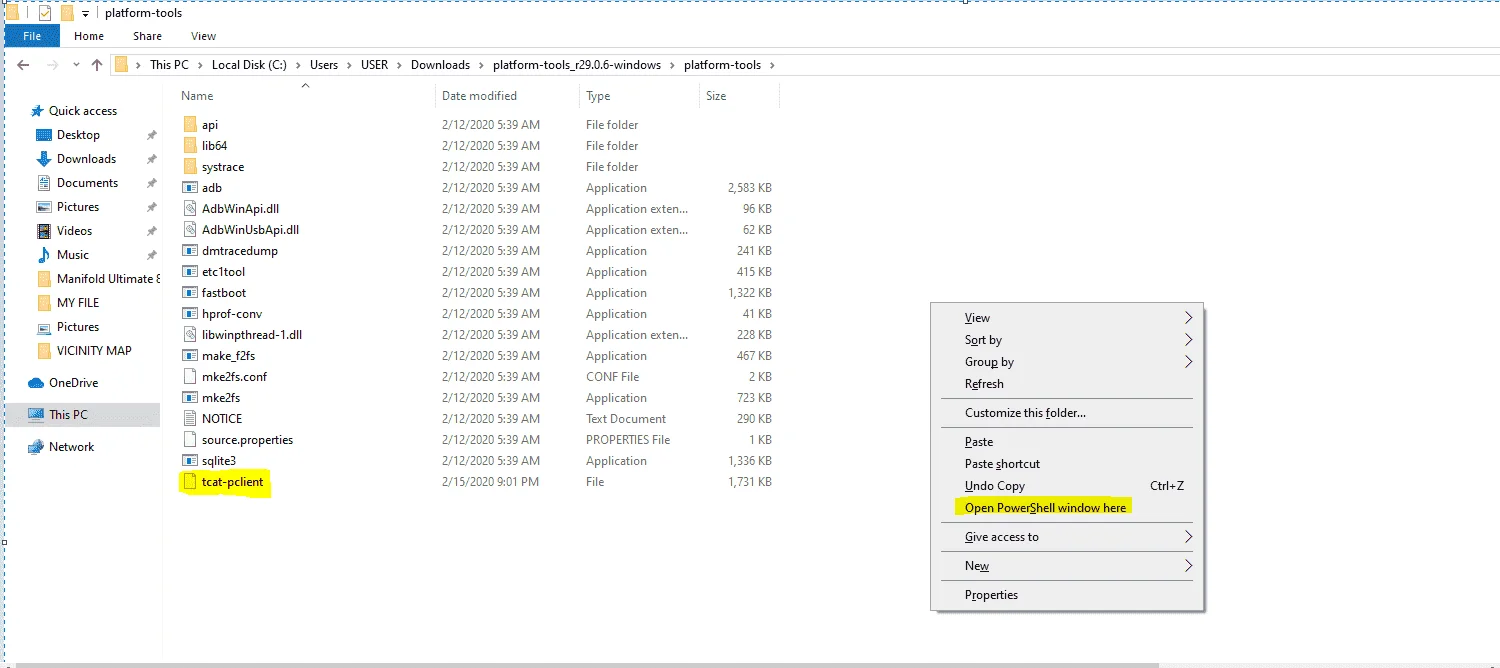Open MY FILE folder in sidebar

tap(78, 303)
